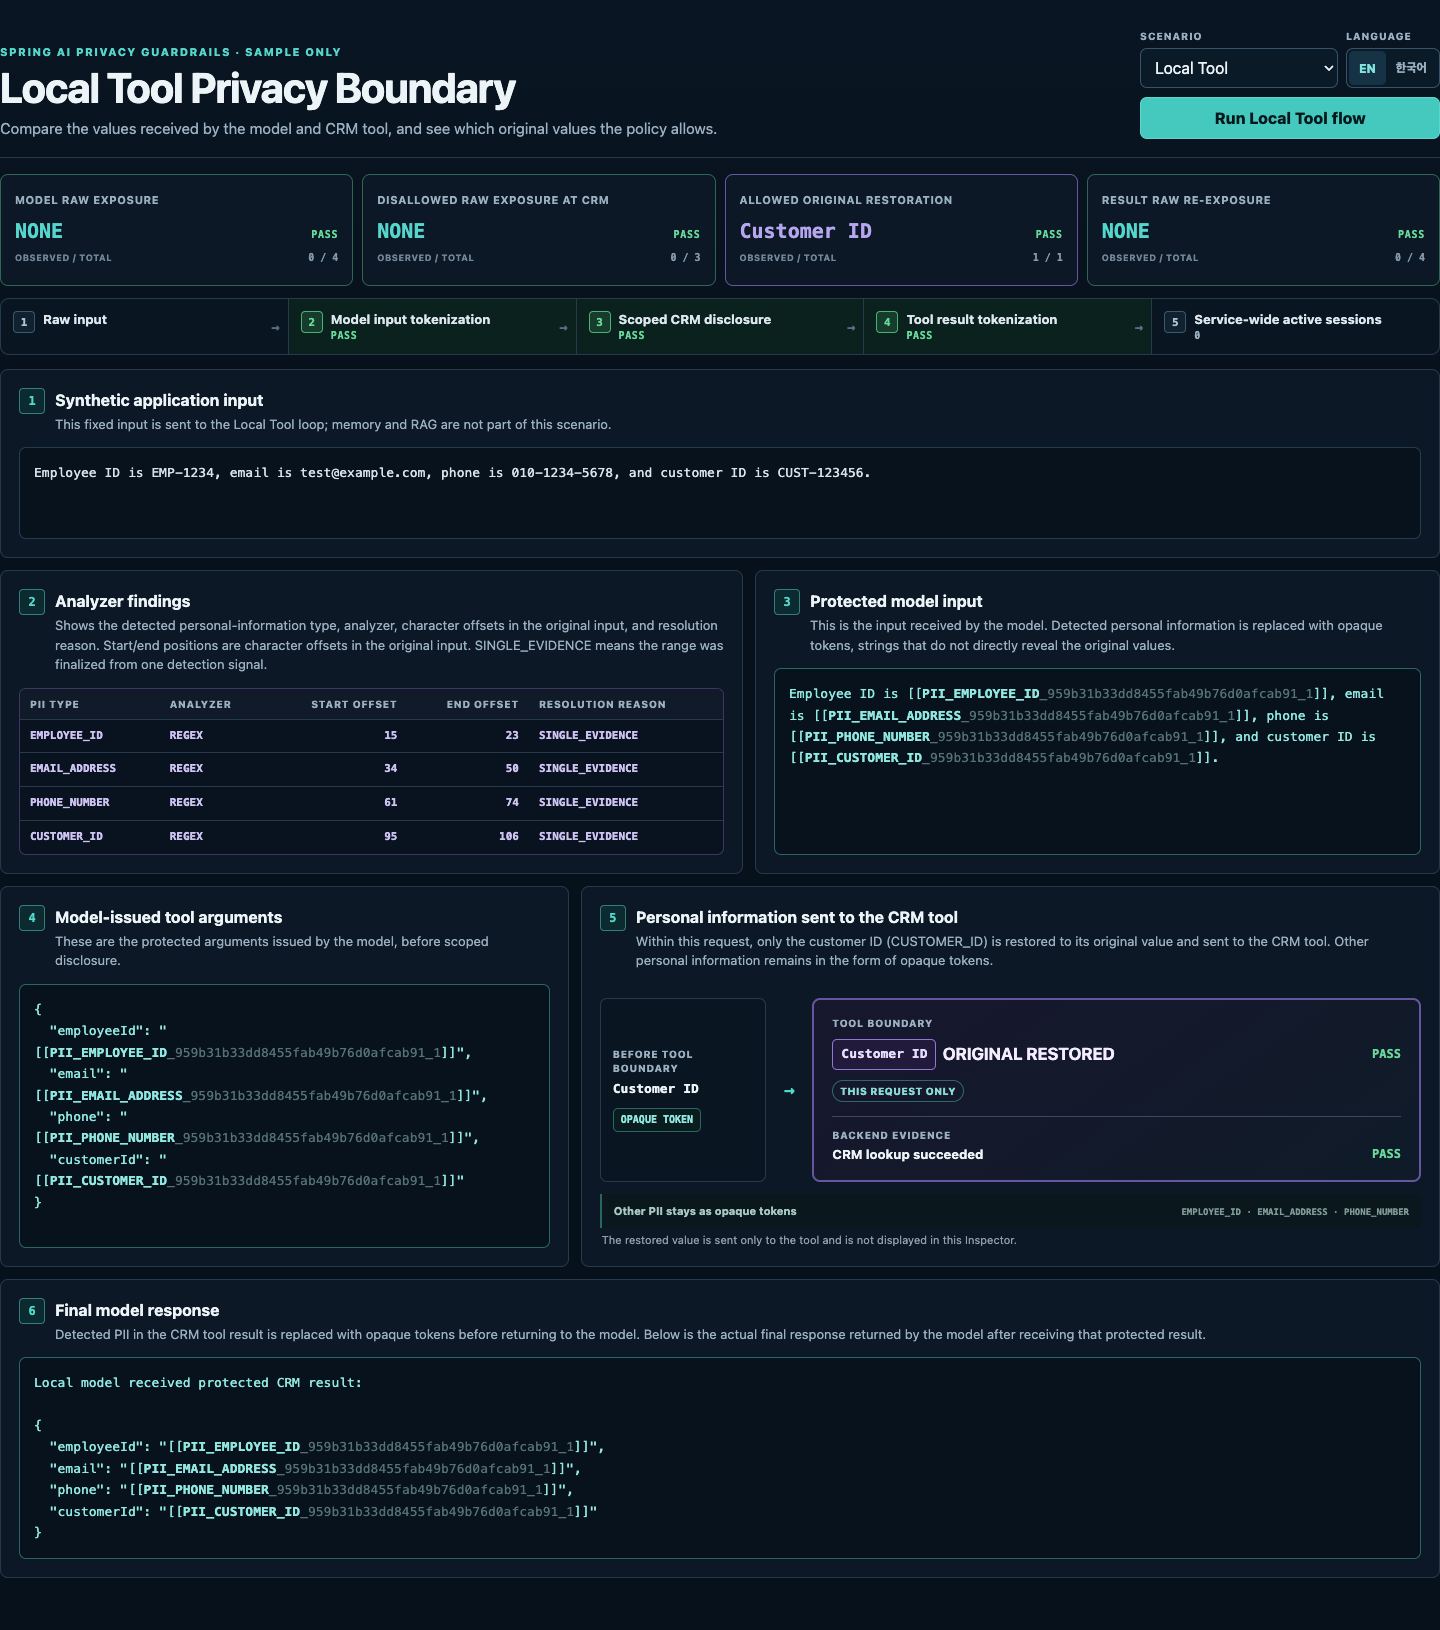The height and width of the screenshot is (1630, 1440).
Task: Click the PII TYPE column header
Action: click(54, 705)
